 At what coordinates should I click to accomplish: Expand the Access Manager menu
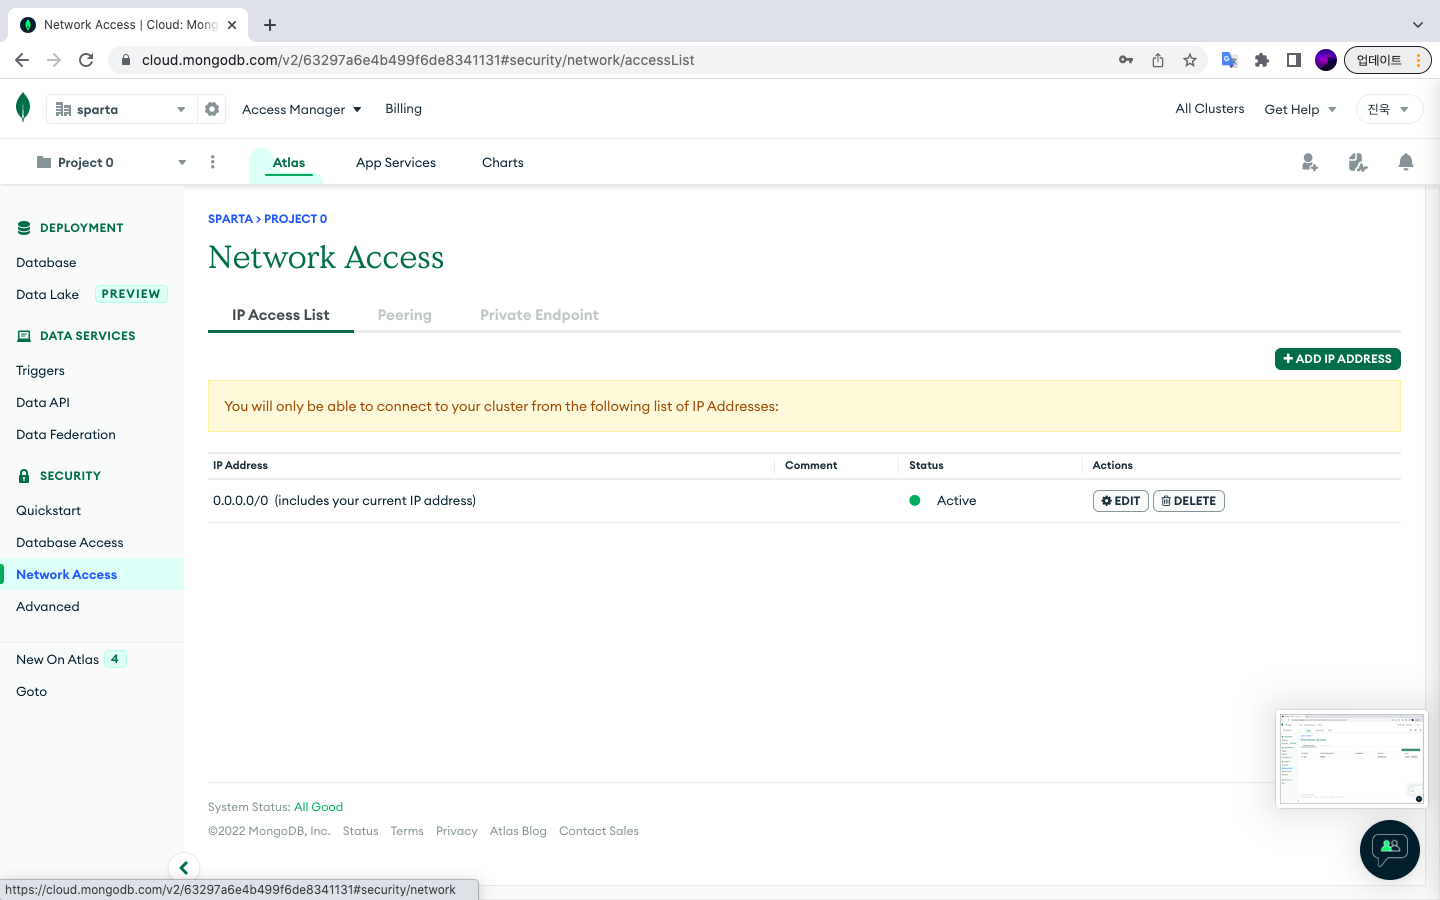coord(301,109)
